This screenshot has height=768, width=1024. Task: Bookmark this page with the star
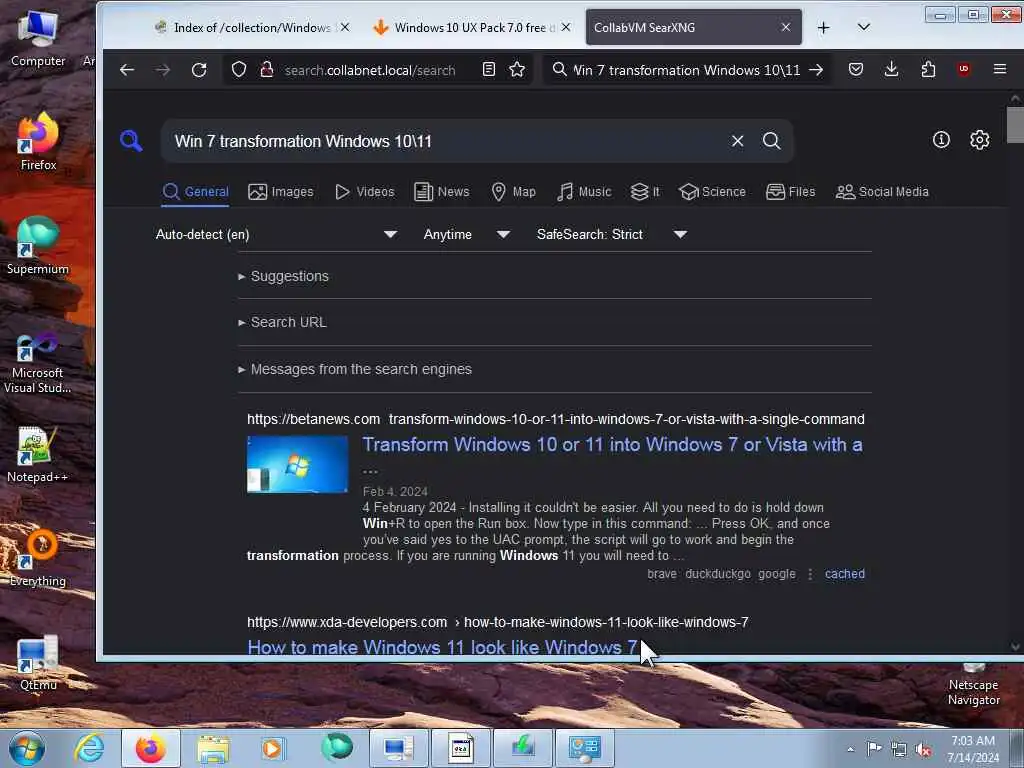(x=517, y=69)
